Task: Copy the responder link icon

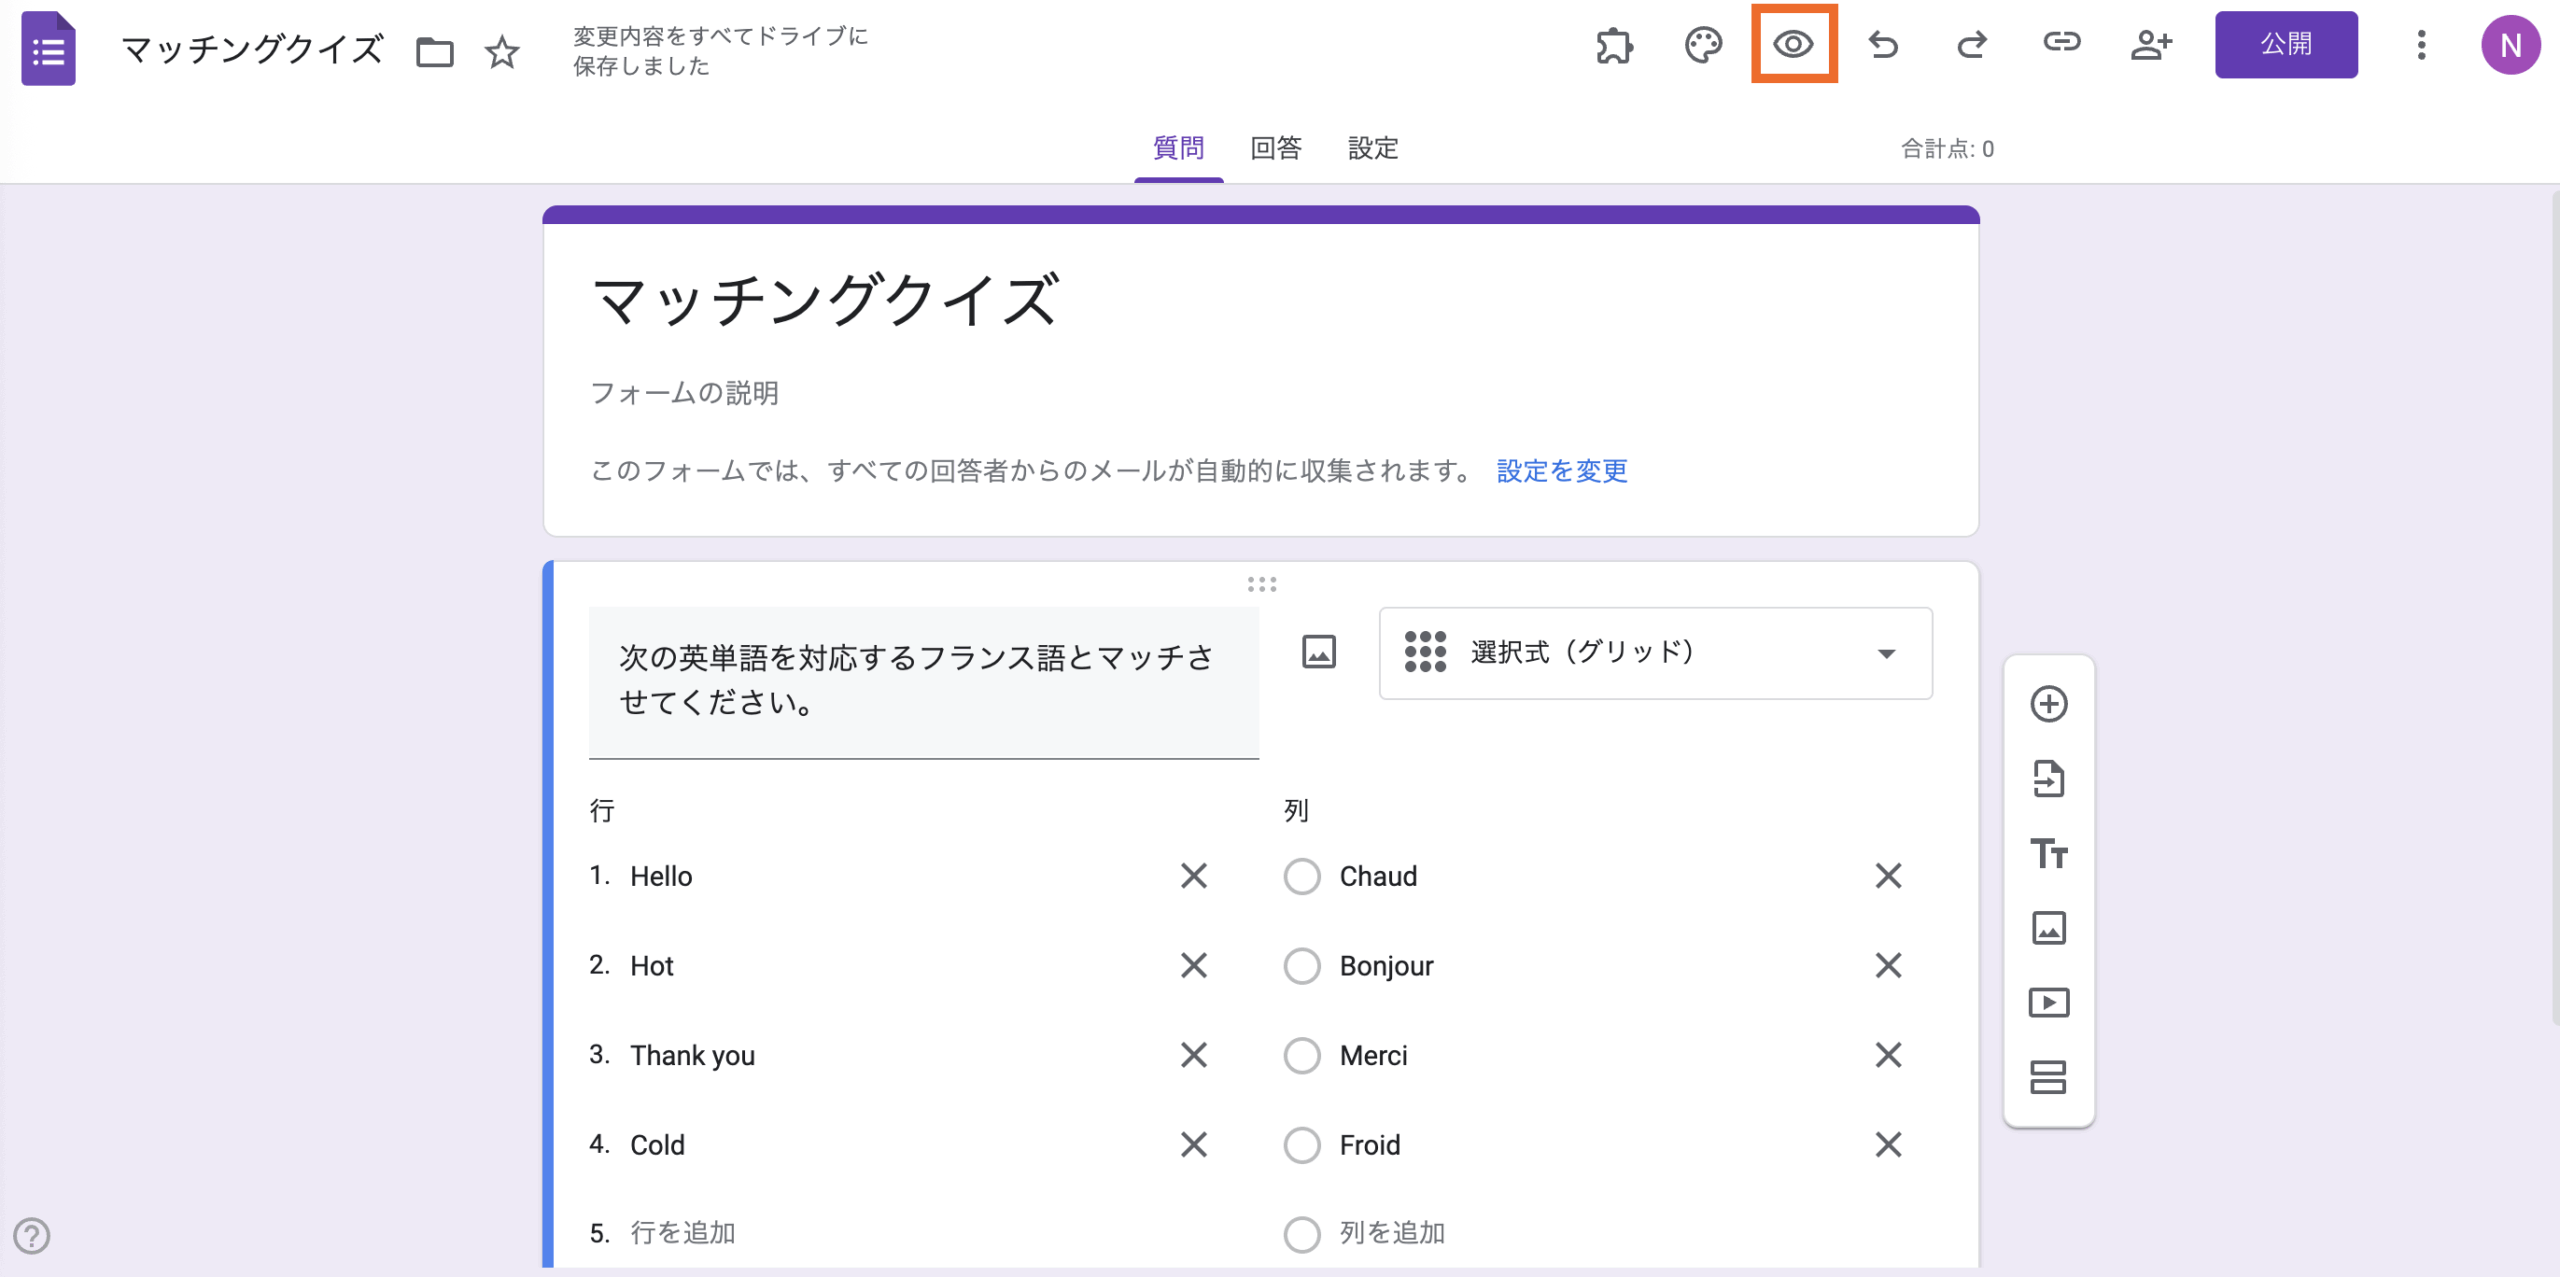Action: (x=2062, y=44)
